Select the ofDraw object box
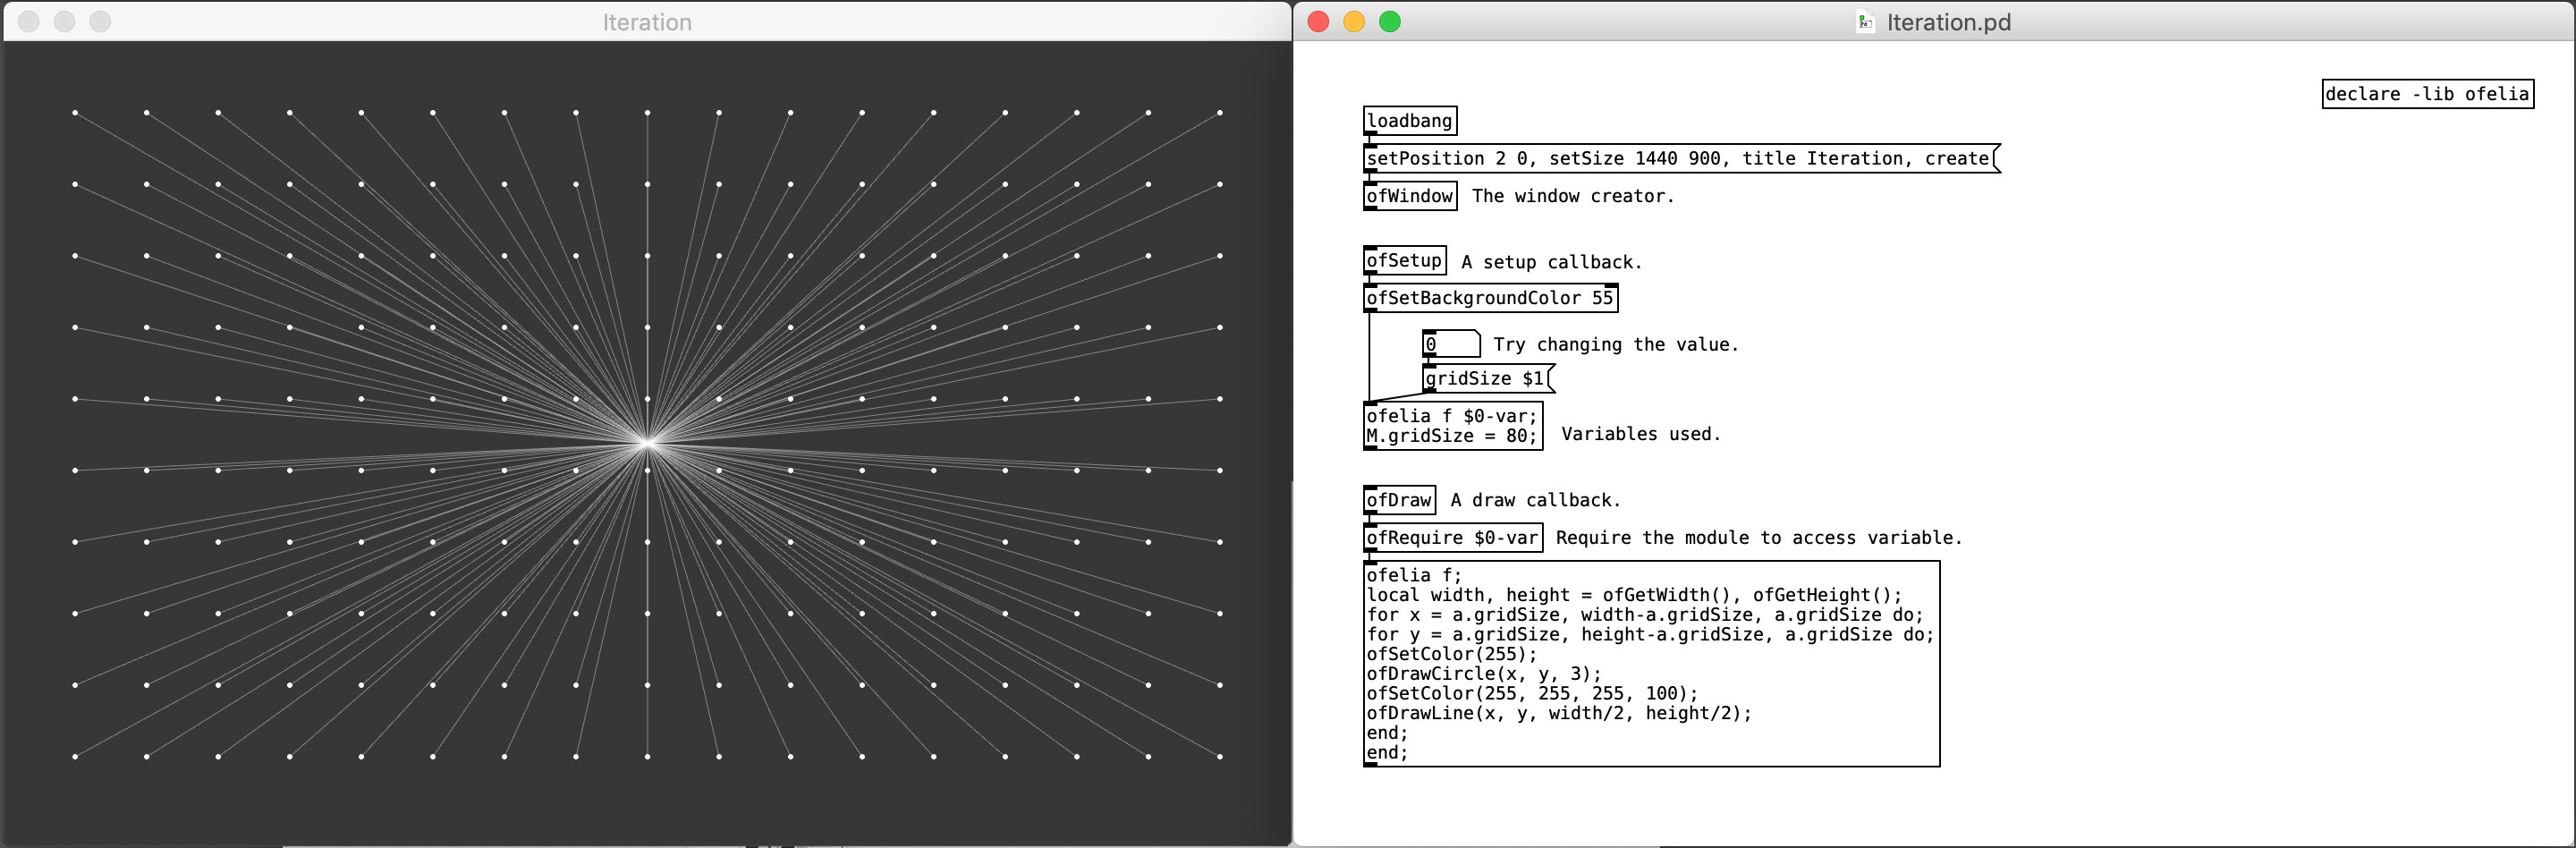2576x848 pixels. click(x=1400, y=500)
